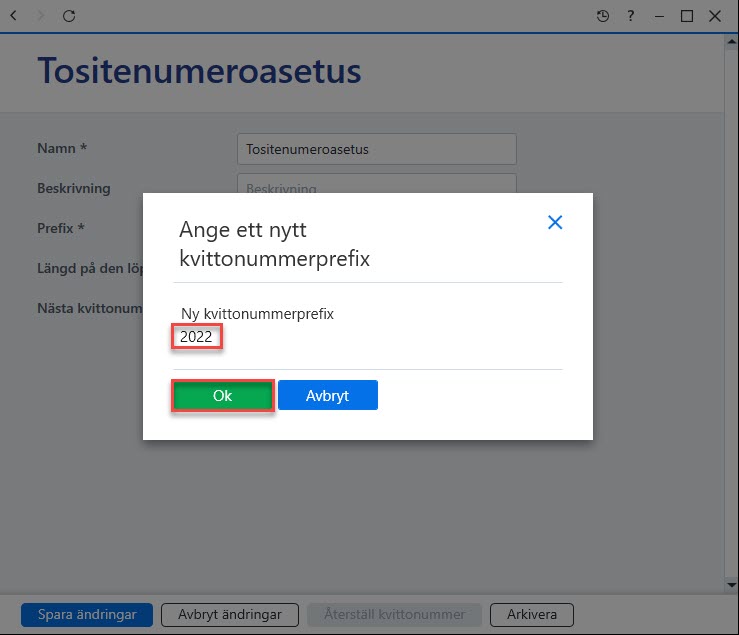Close the kvittonummerprefix dialog with X
This screenshot has height=635, width=739.
tap(555, 222)
